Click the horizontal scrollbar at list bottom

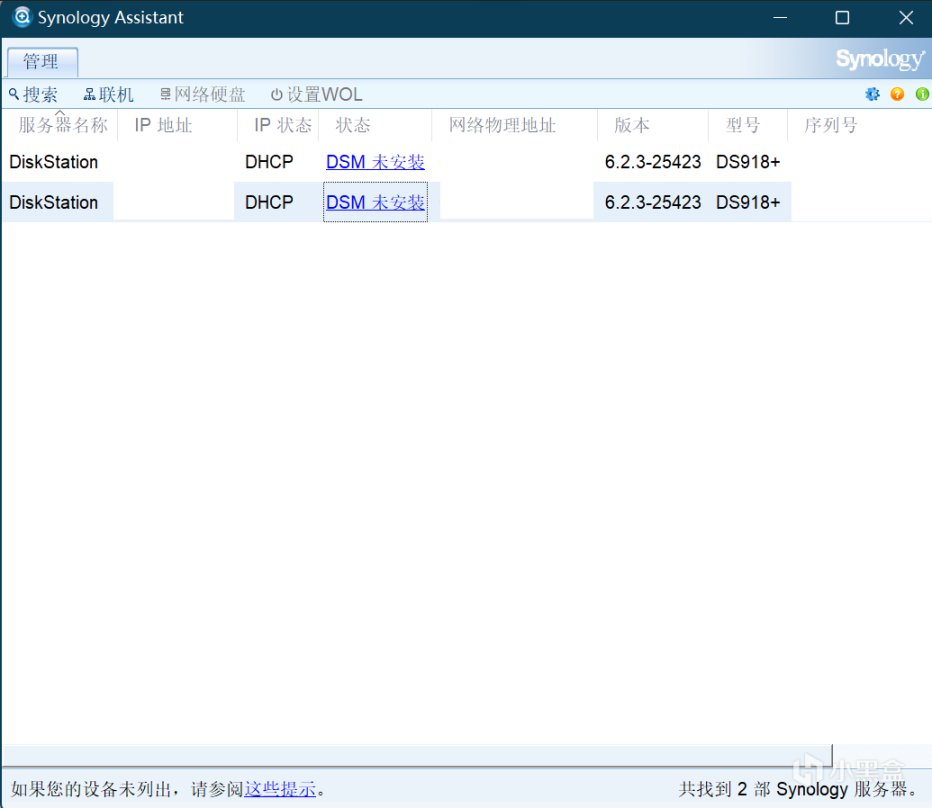[416, 755]
